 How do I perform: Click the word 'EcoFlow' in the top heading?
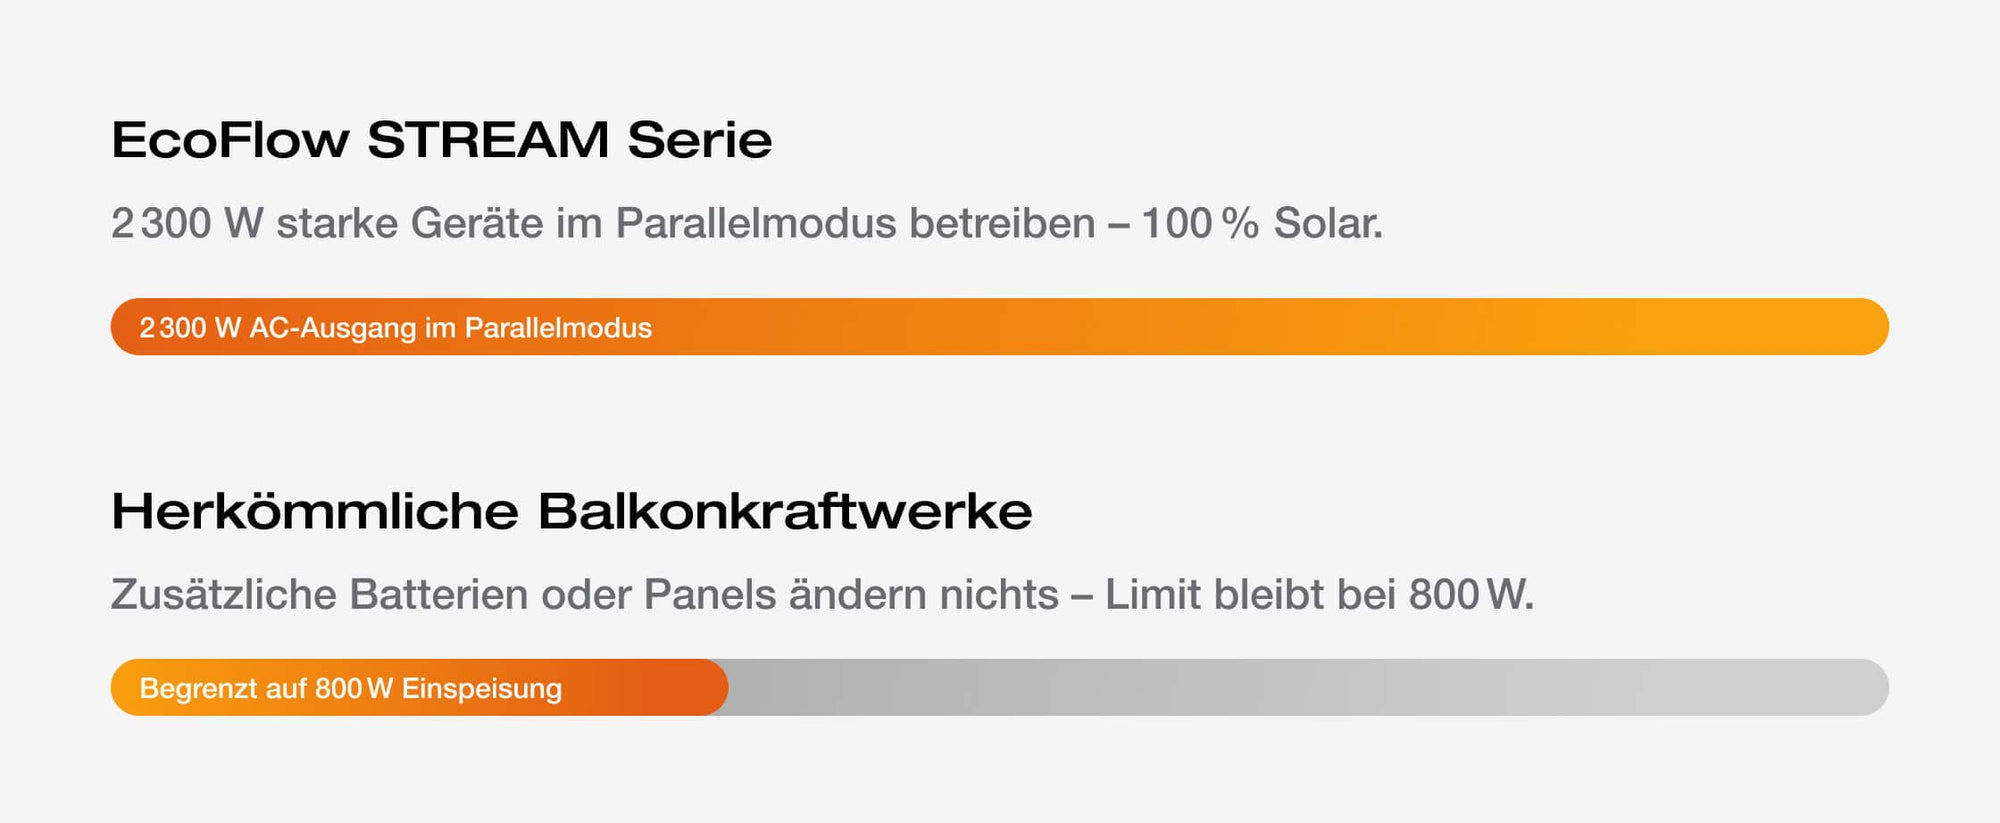click(230, 140)
